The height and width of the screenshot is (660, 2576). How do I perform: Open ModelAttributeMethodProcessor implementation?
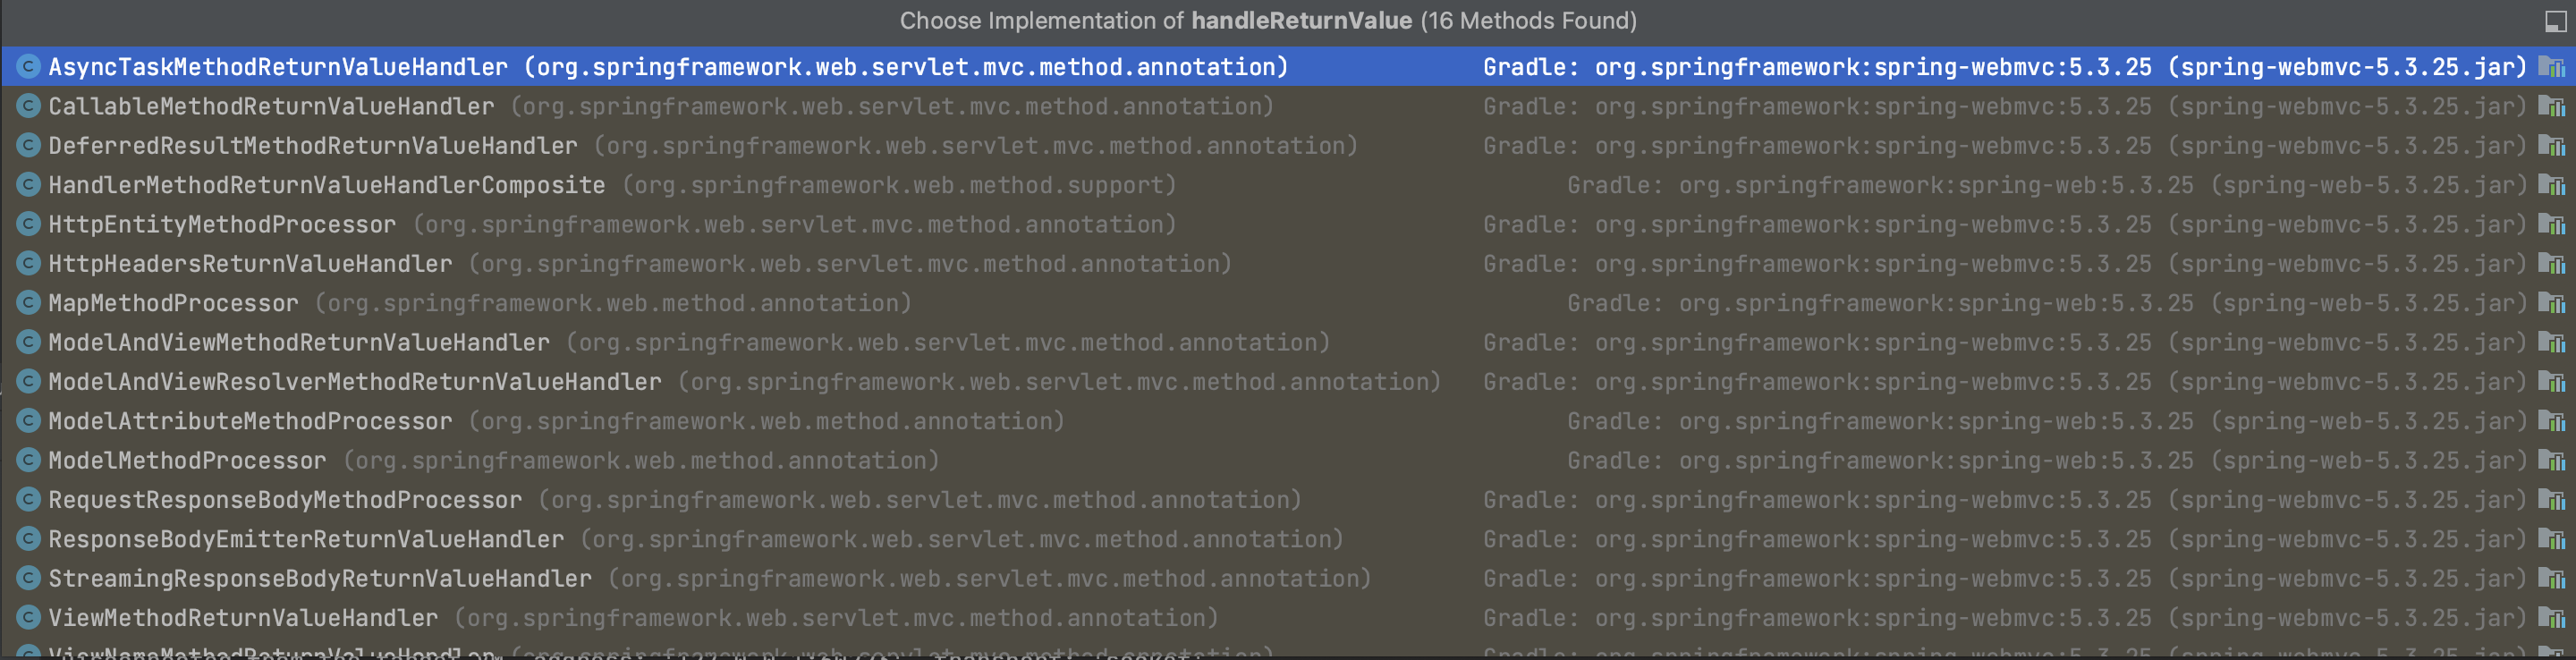pyautogui.click(x=1288, y=421)
